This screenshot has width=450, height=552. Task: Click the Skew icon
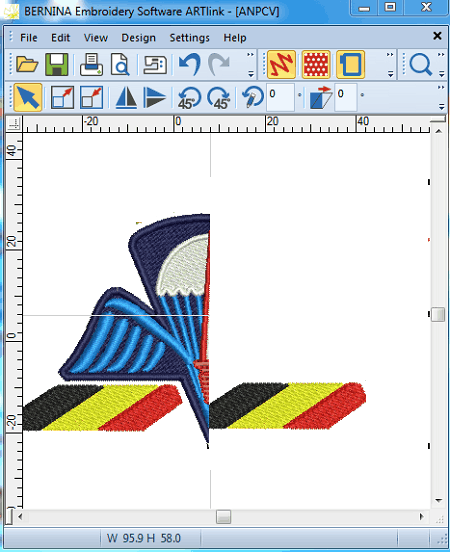tap(320, 97)
